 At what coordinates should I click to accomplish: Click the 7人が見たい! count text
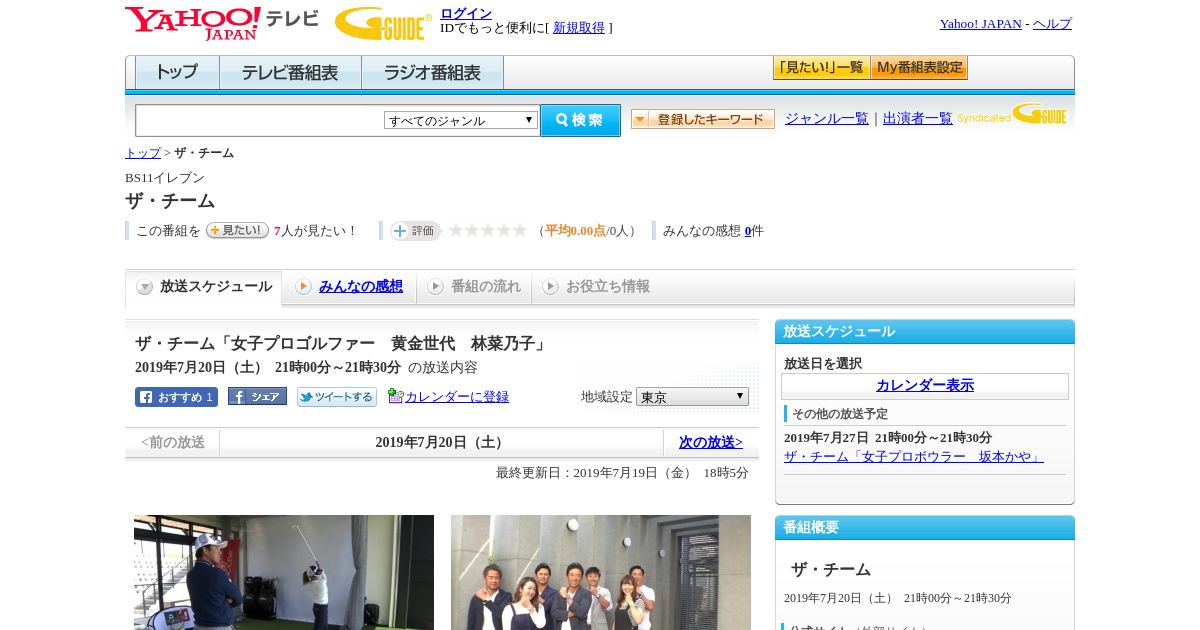pyautogui.click(x=315, y=231)
